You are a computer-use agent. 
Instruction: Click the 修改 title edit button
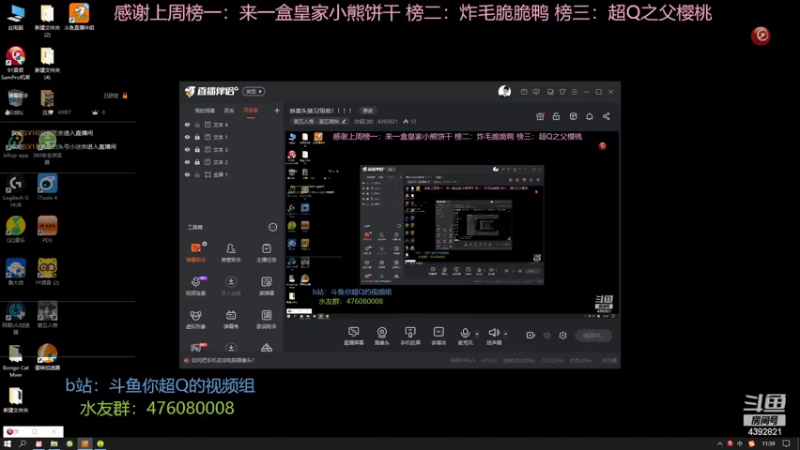tap(368, 111)
